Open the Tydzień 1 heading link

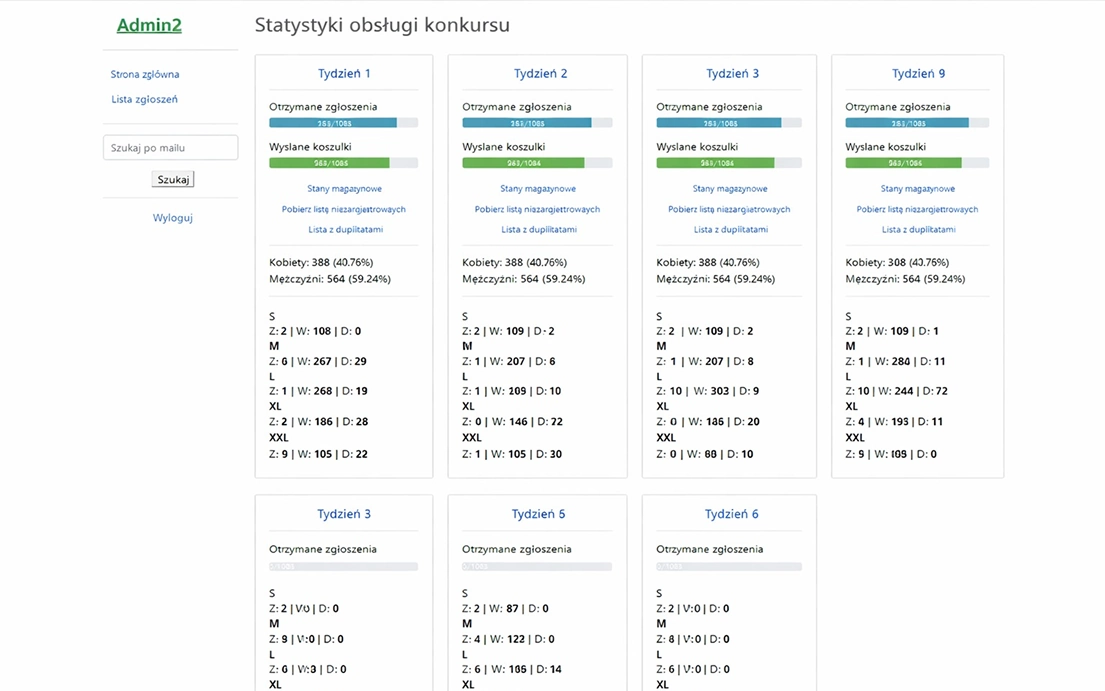pyautogui.click(x=344, y=73)
